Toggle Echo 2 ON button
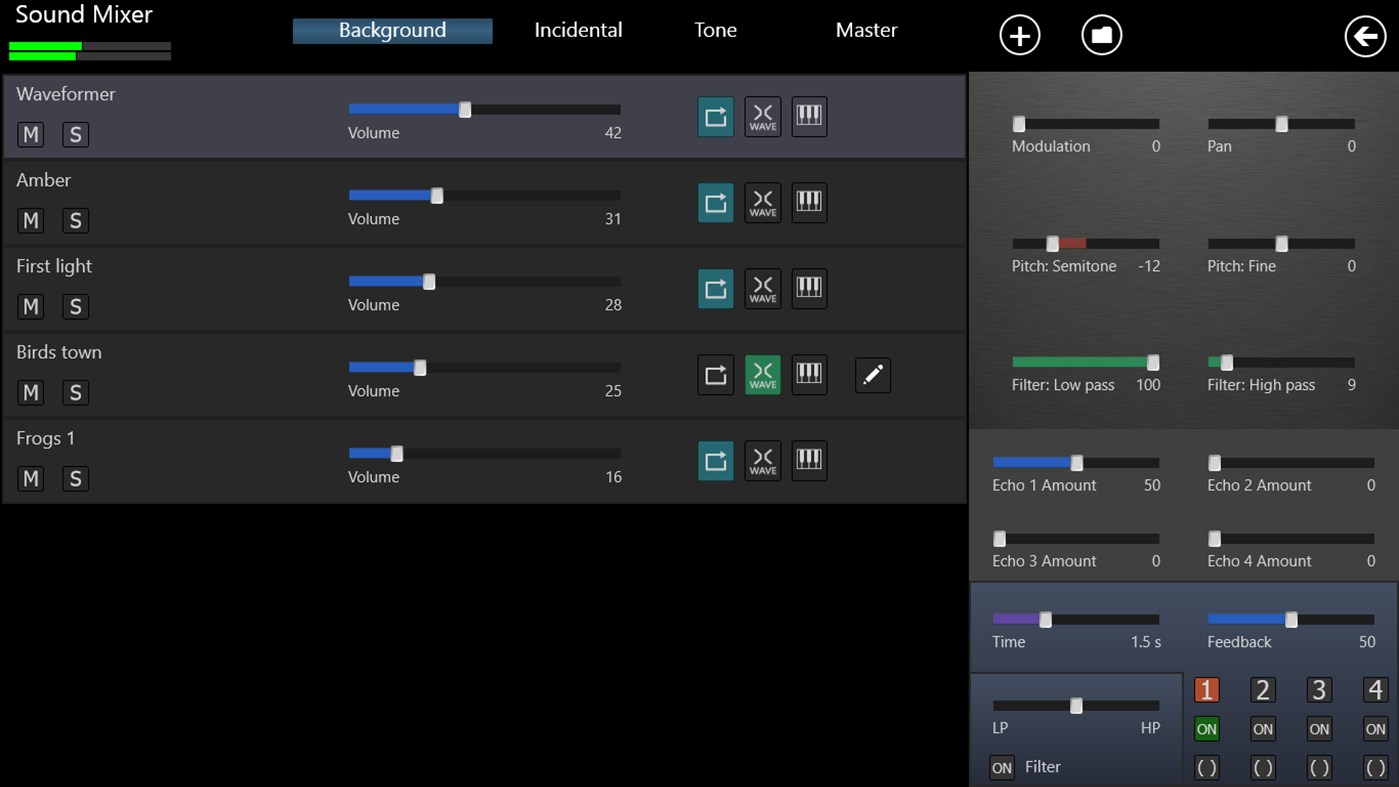 (1262, 728)
